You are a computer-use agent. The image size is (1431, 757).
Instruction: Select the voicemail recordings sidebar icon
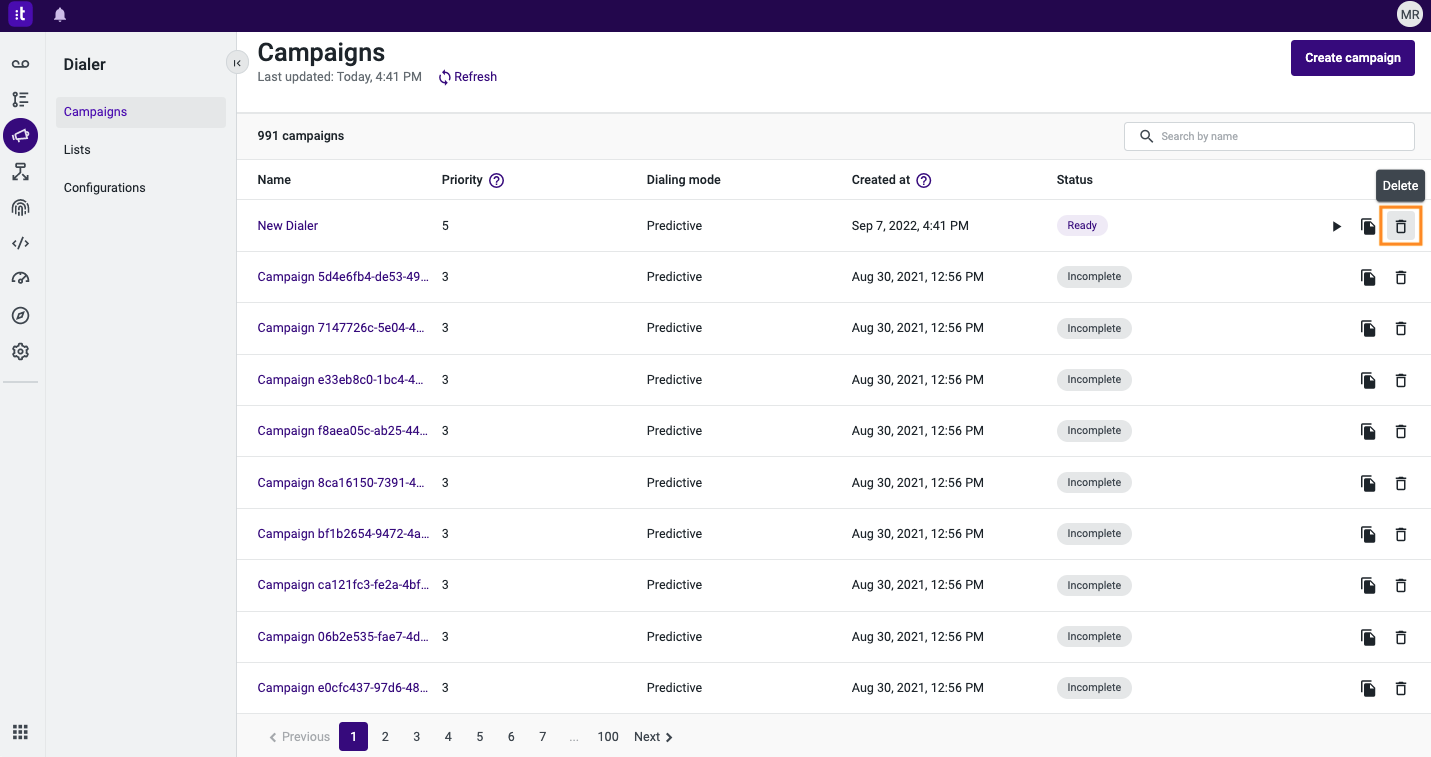pos(21,63)
